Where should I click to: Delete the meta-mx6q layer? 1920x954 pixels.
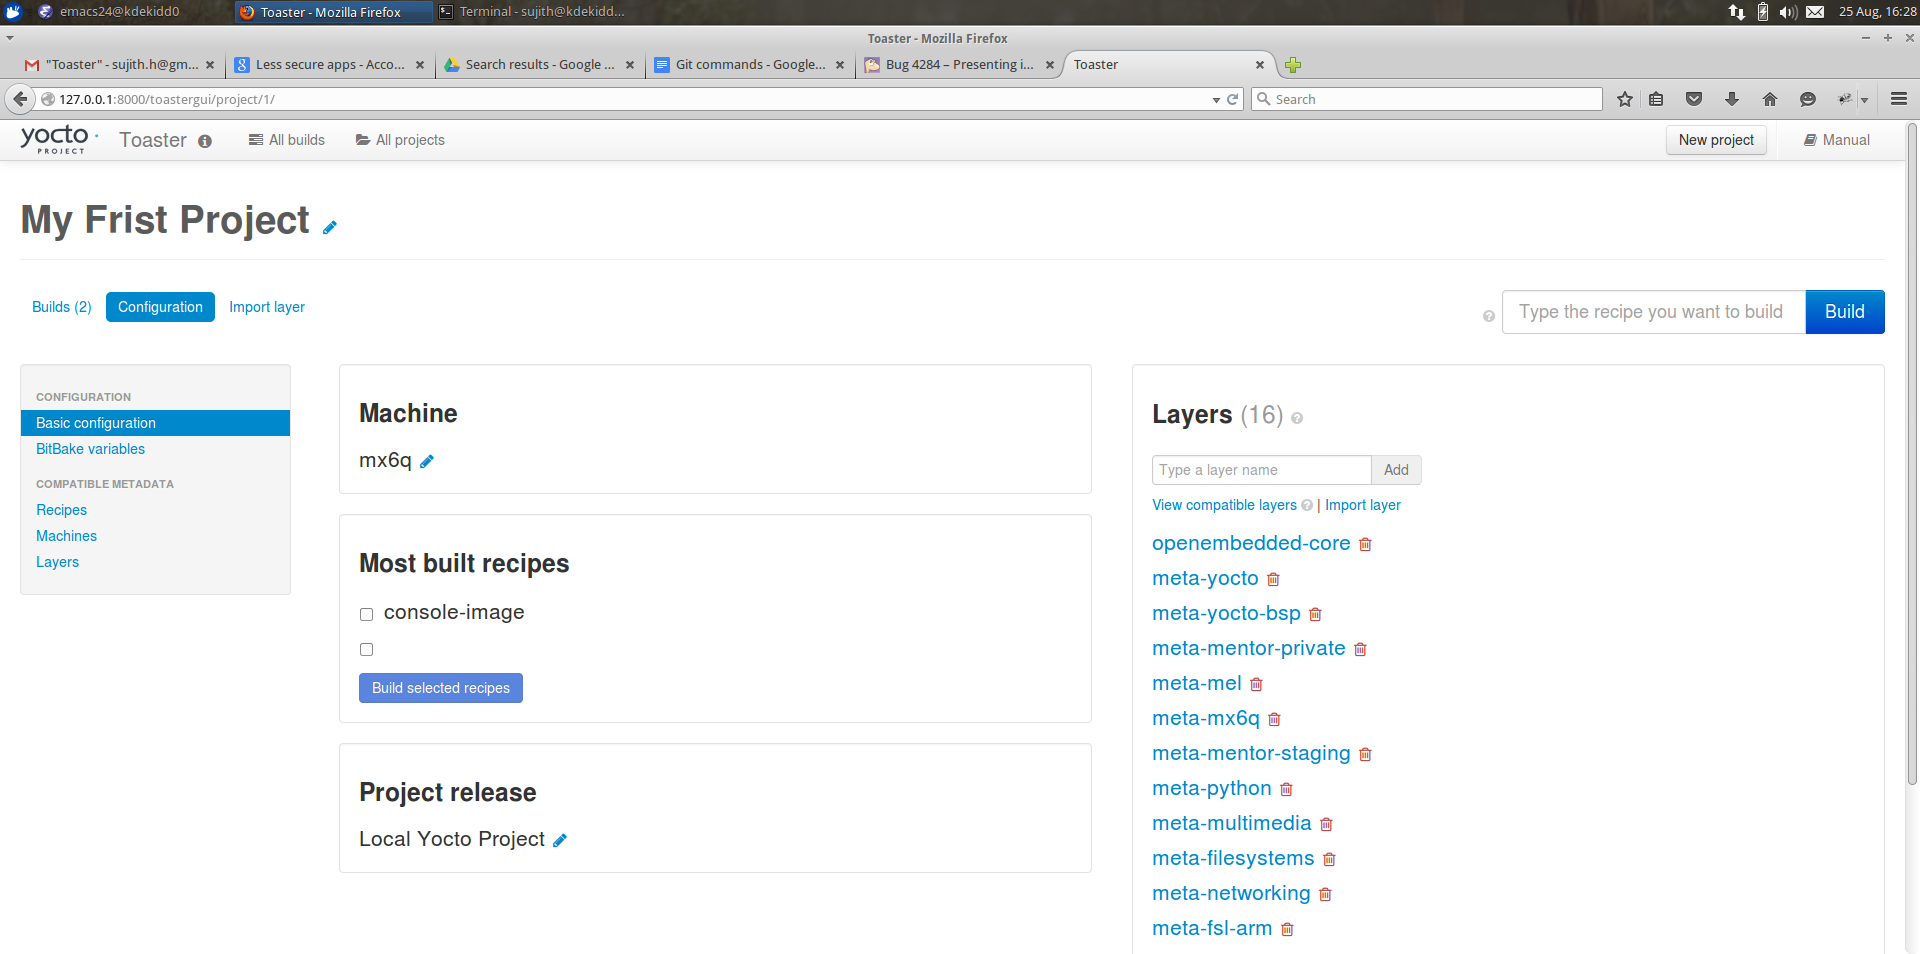pos(1274,719)
